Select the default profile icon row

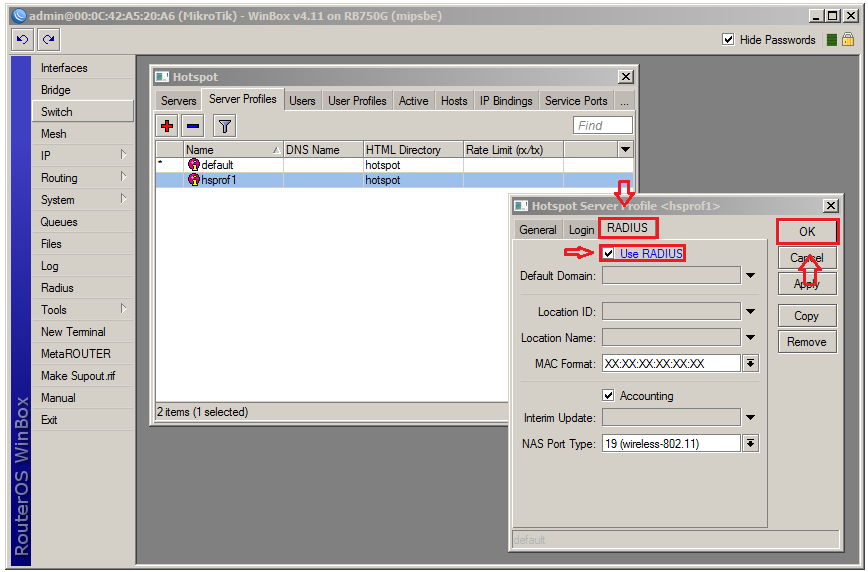194,164
